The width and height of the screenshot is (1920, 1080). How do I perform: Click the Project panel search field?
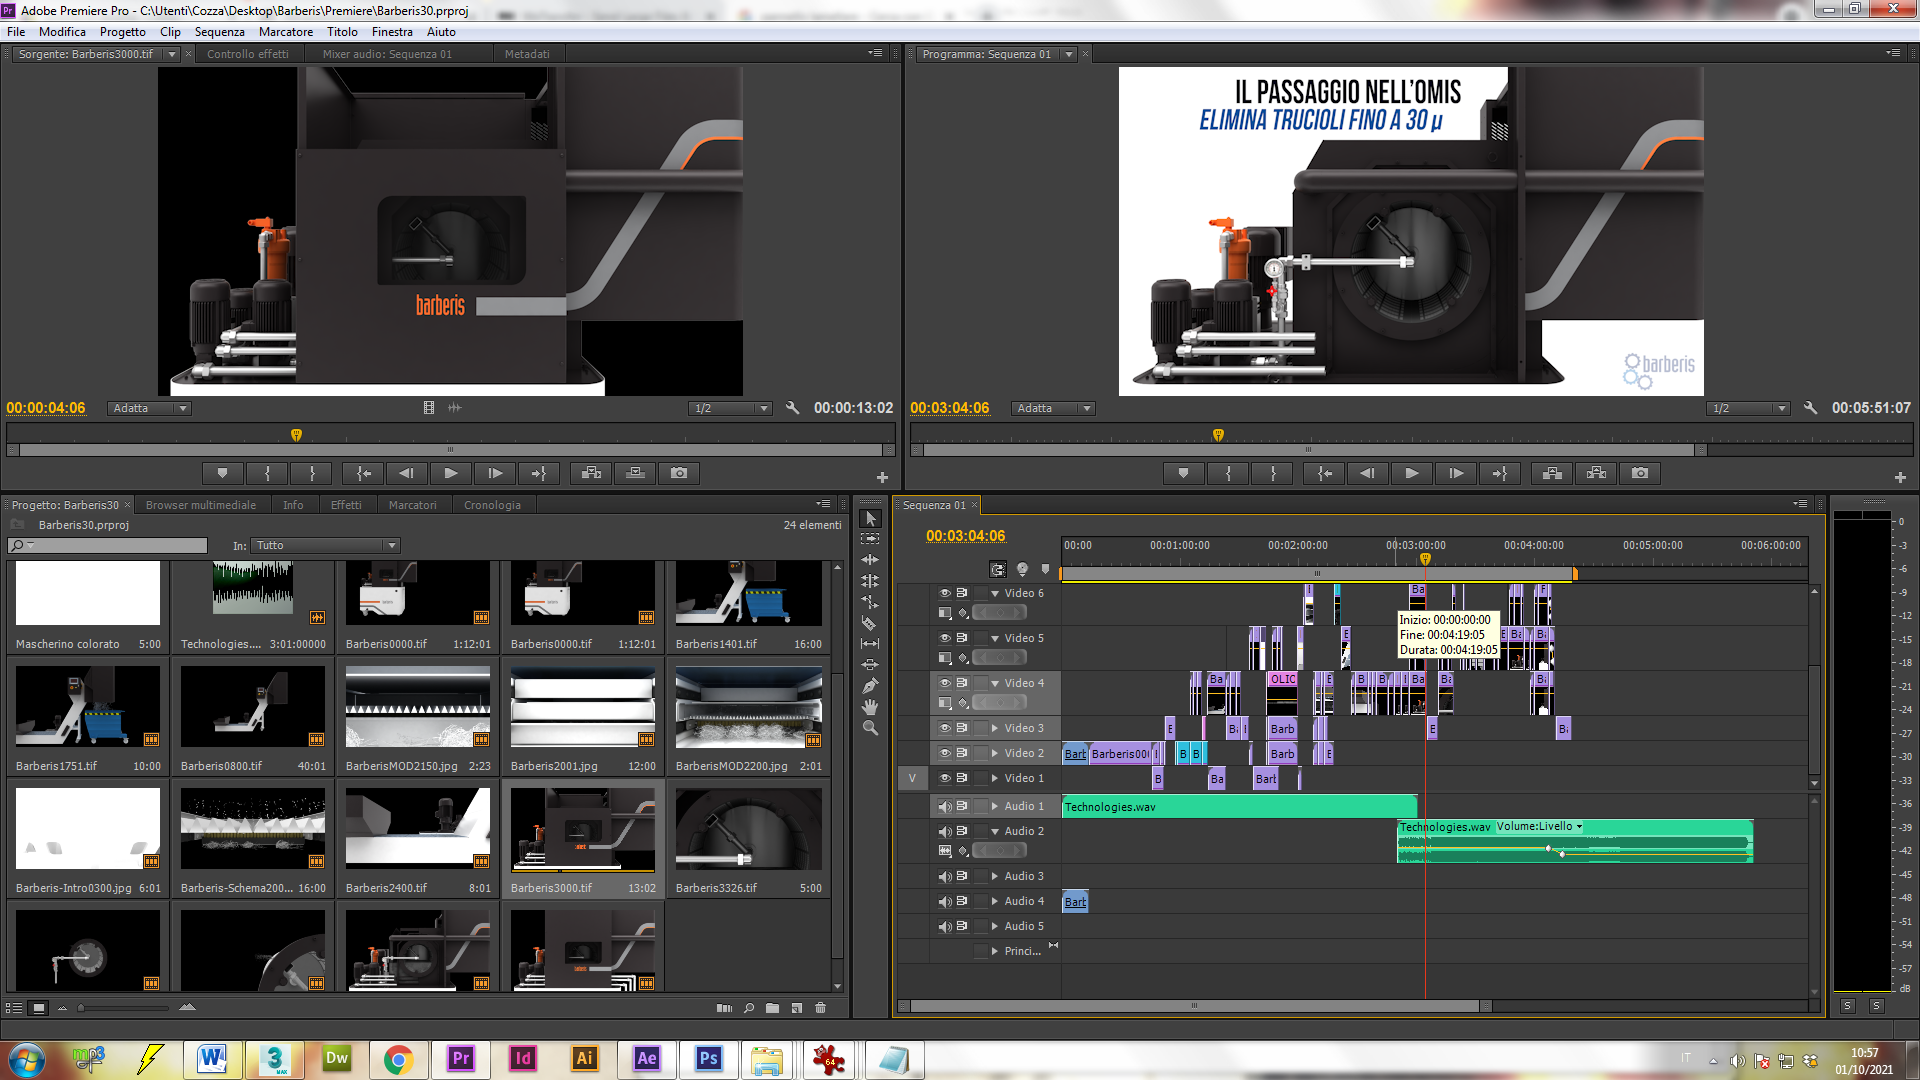click(x=107, y=545)
